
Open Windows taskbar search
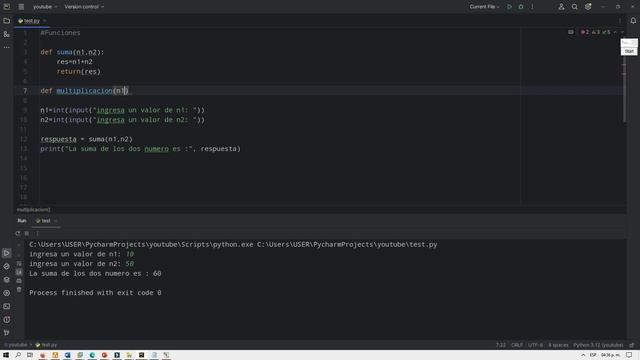point(18,355)
